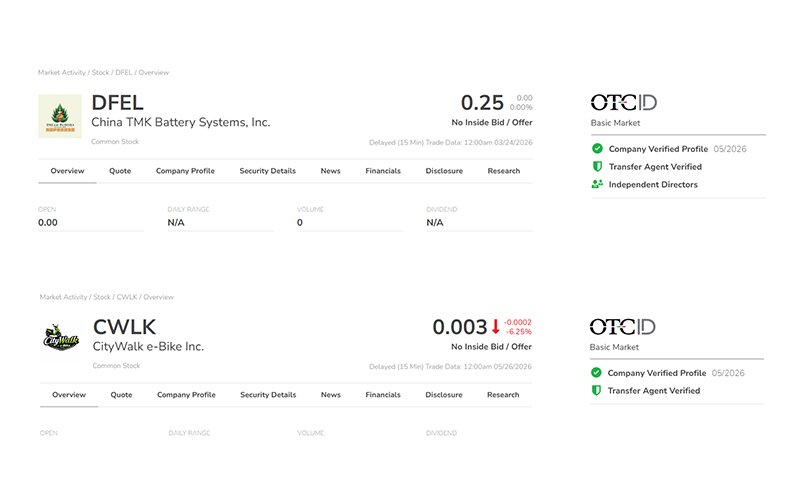Click the DFEL company logo image
800x500 pixels.
point(60,116)
